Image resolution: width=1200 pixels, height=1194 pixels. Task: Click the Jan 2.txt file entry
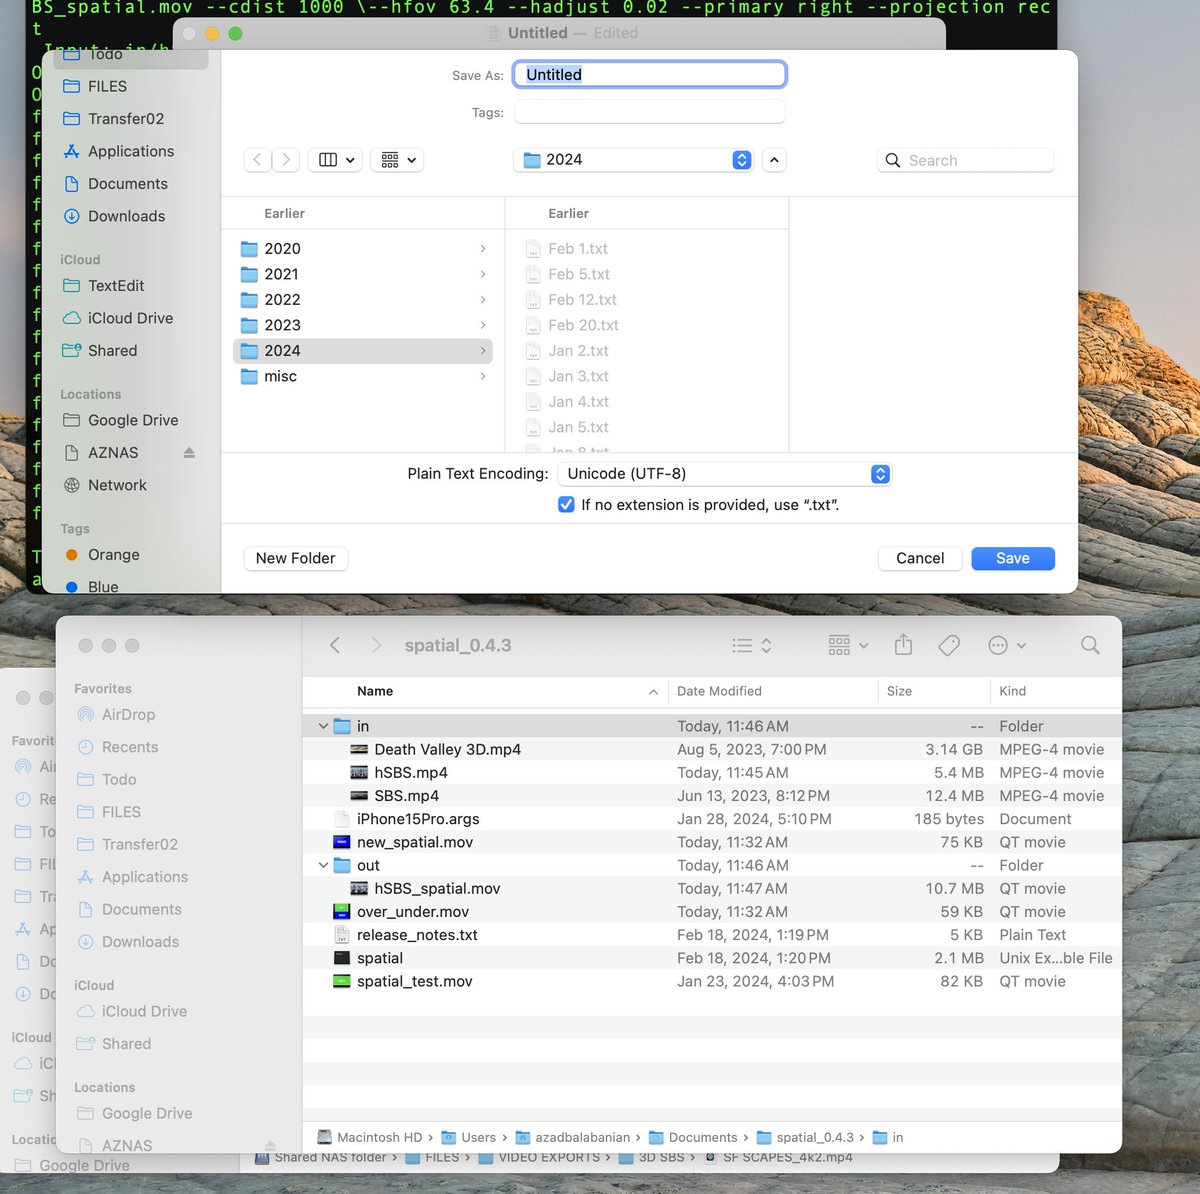click(x=578, y=350)
